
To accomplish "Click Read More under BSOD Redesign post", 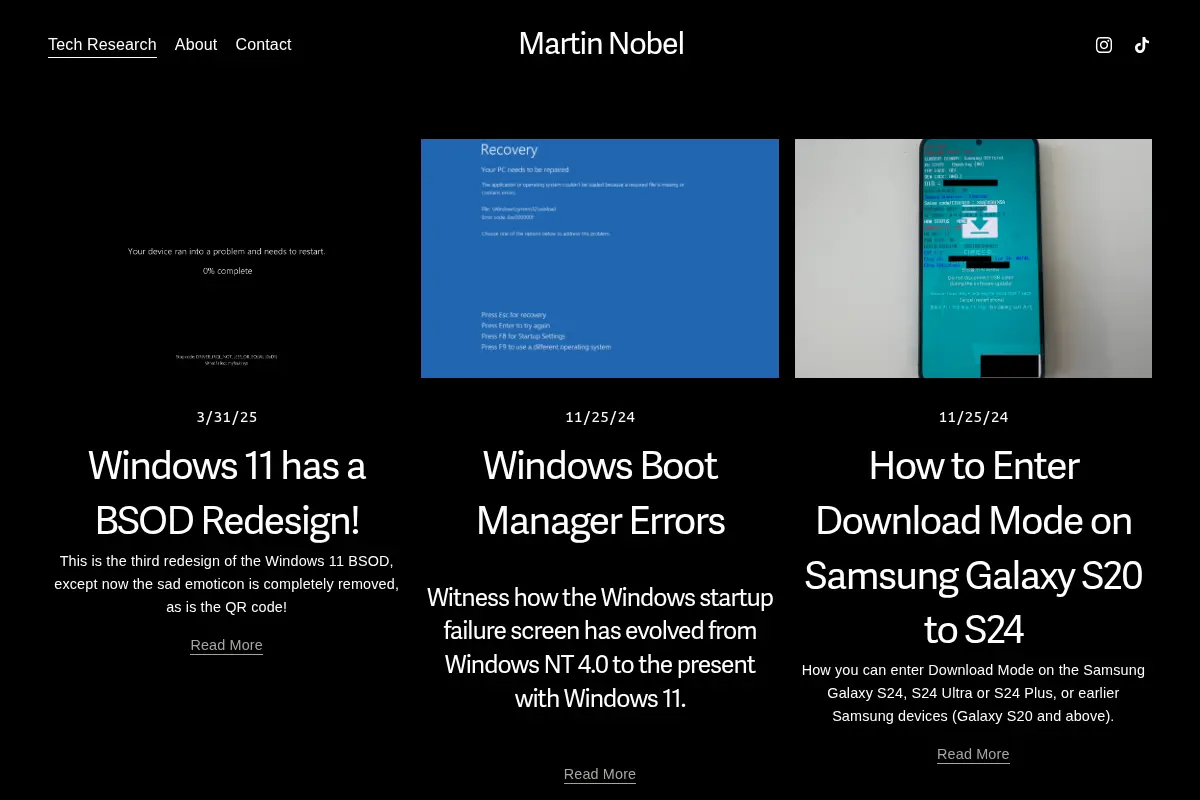I will coord(227,646).
